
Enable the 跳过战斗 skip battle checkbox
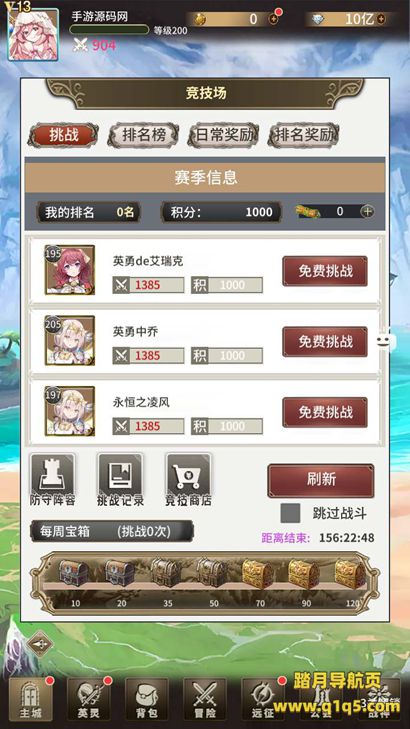point(290,513)
